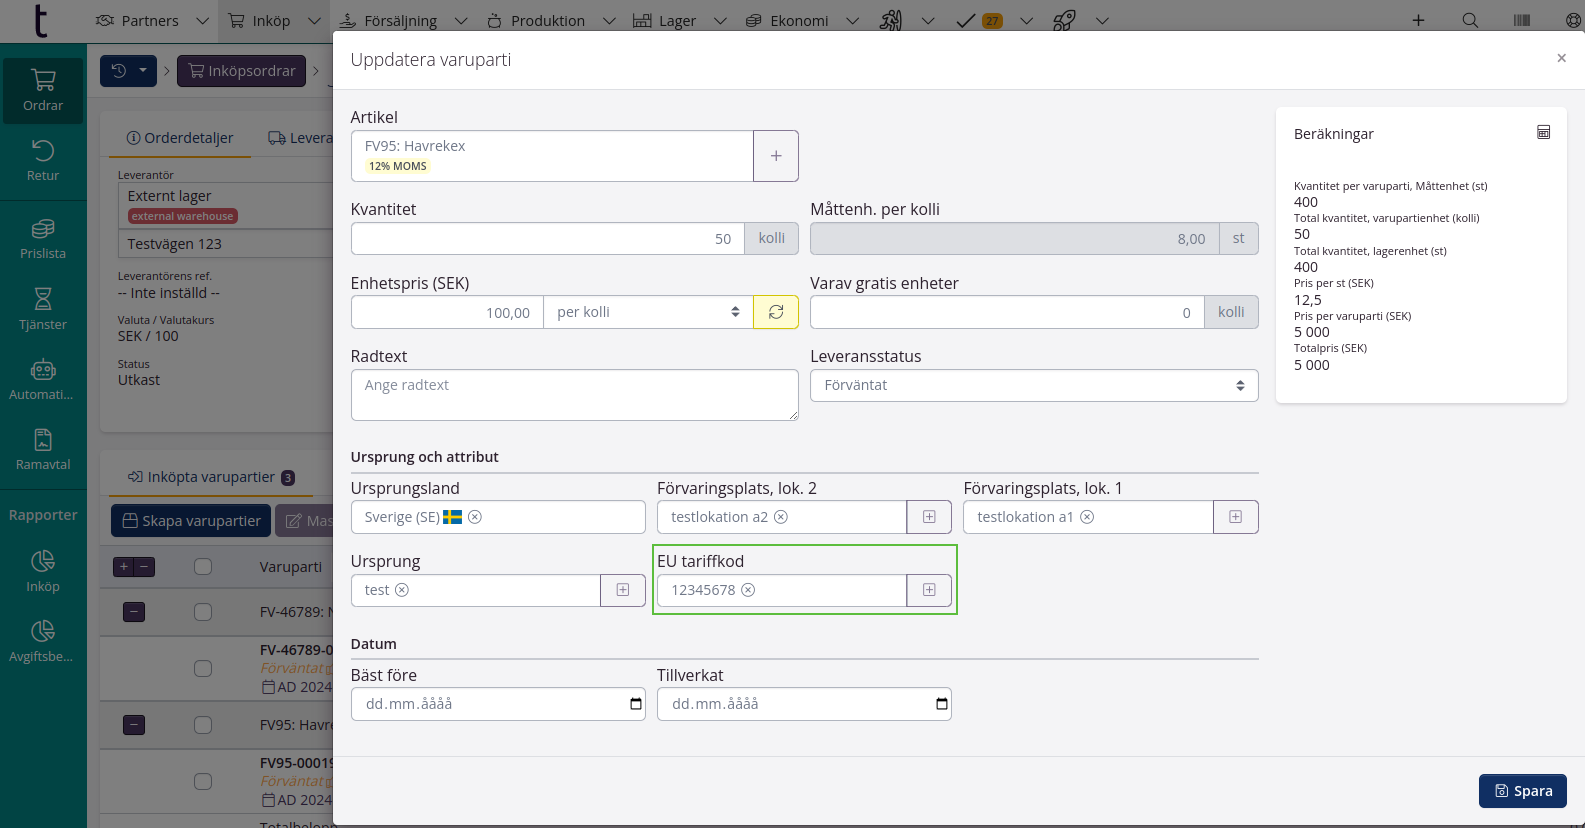This screenshot has height=828, width=1585.
Task: Click add icon next to EU tariffkod
Action: pyautogui.click(x=929, y=590)
